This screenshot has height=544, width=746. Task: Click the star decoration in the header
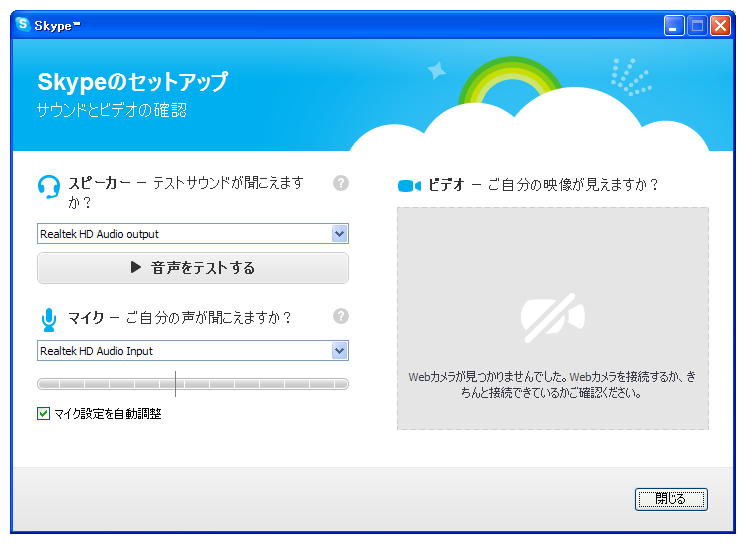437,71
